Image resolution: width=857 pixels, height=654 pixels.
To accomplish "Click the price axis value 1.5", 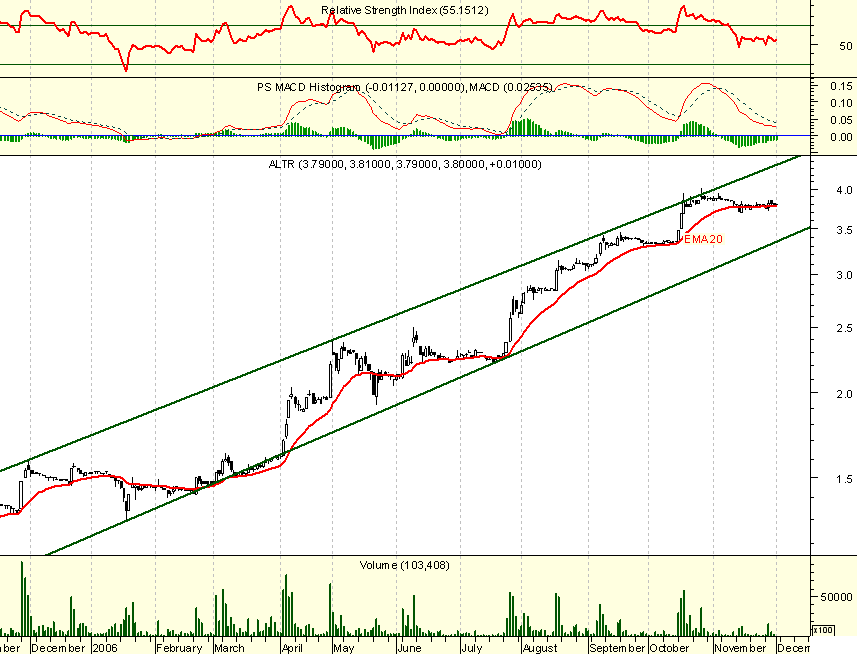I will tap(844, 479).
